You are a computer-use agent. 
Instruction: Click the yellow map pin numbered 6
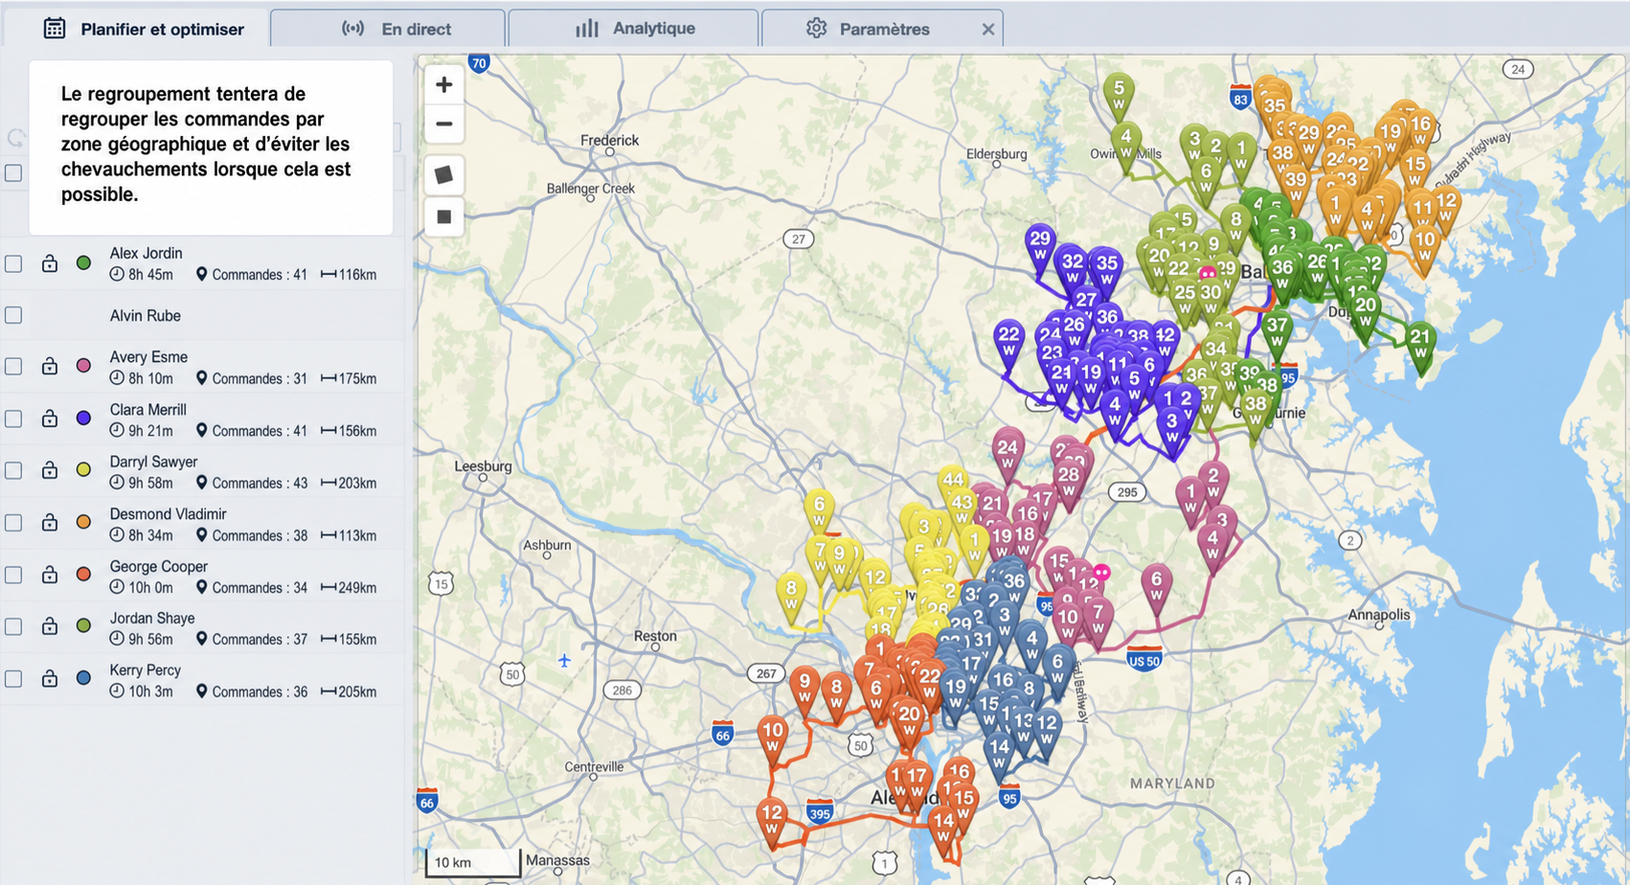(x=819, y=511)
